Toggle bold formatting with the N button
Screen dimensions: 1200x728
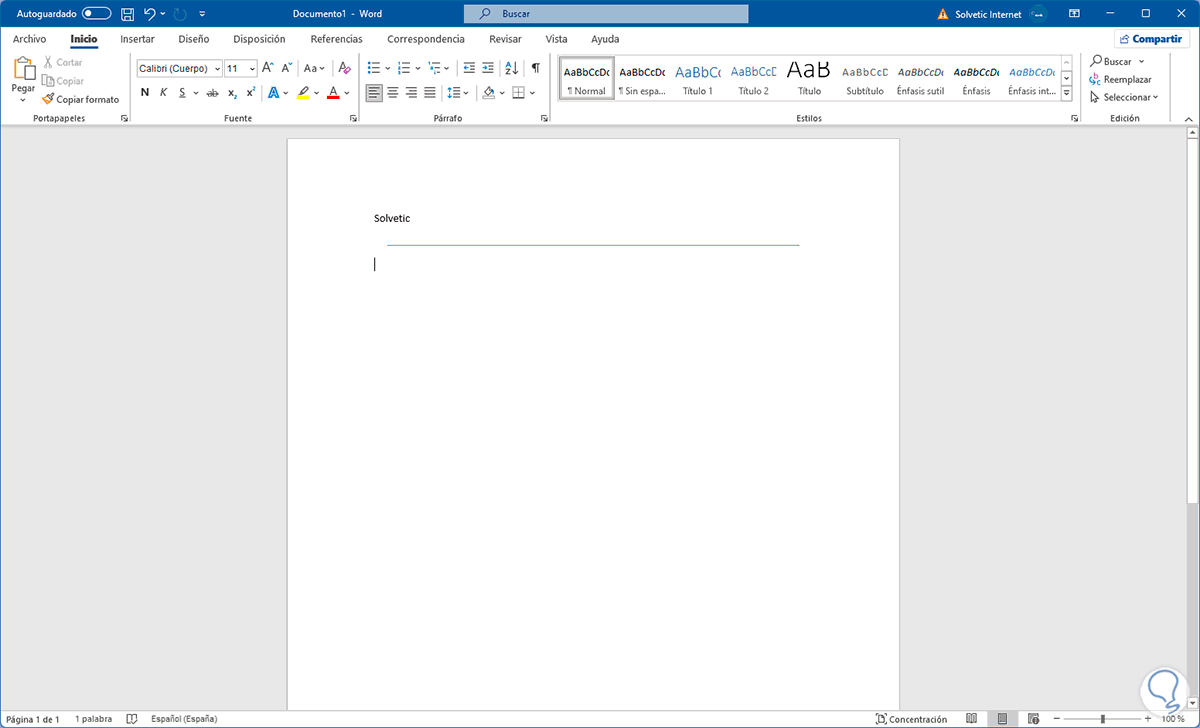145,93
